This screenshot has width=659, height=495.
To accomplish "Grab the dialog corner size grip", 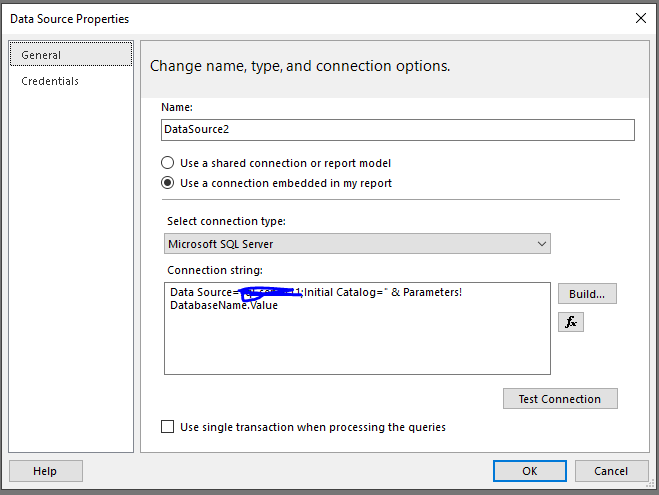I will point(651,484).
